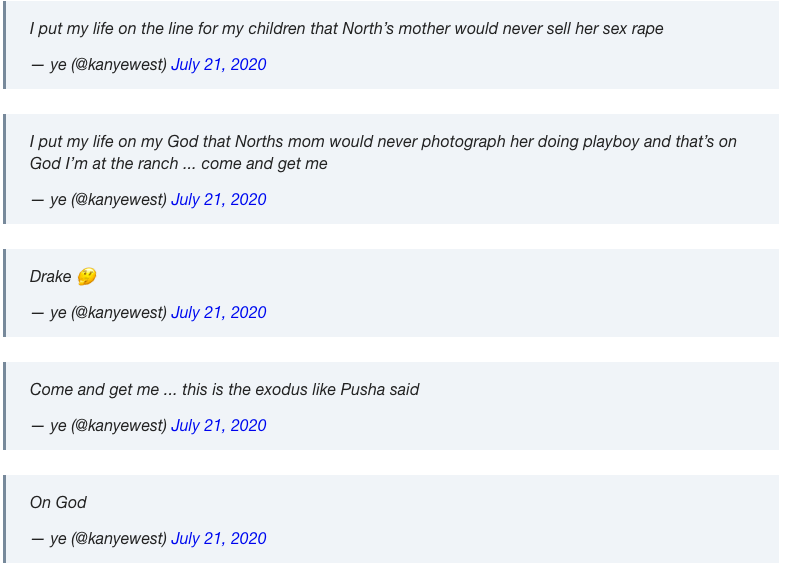
Task: Click '— ye (@kanyewest)' under the Drake tweet
Action: pyautogui.click(x=99, y=312)
